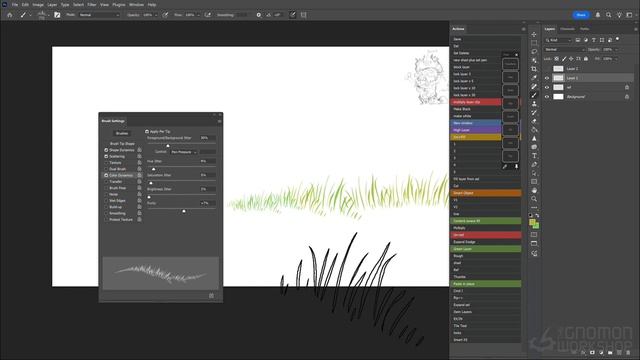Select the Type tool

point(534,156)
